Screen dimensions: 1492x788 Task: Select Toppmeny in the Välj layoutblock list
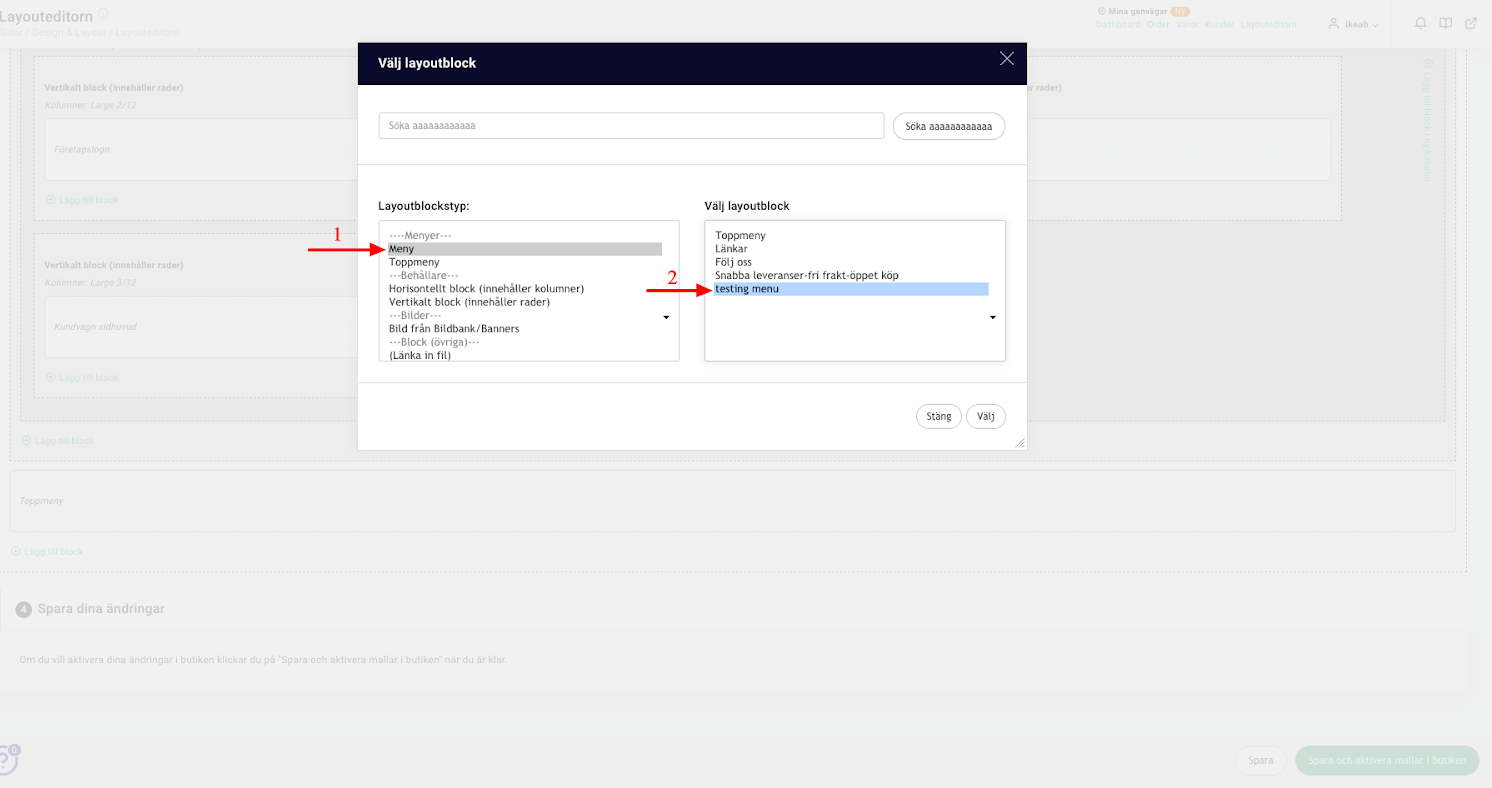pos(740,236)
